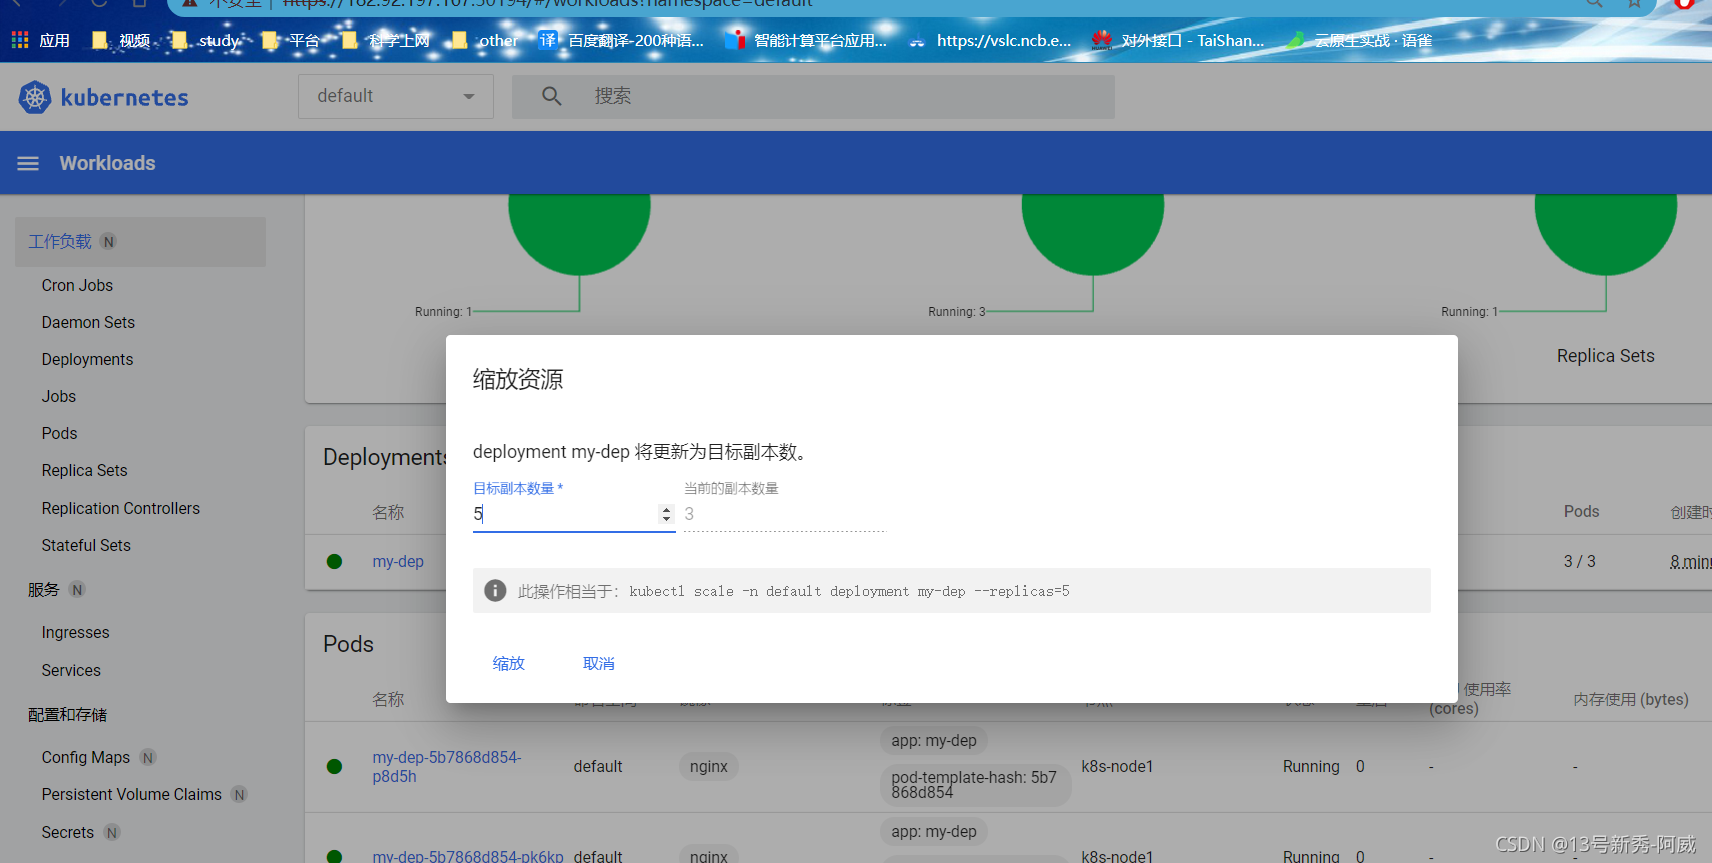Click the 搜索 search field
The height and width of the screenshot is (863, 1712).
click(813, 96)
